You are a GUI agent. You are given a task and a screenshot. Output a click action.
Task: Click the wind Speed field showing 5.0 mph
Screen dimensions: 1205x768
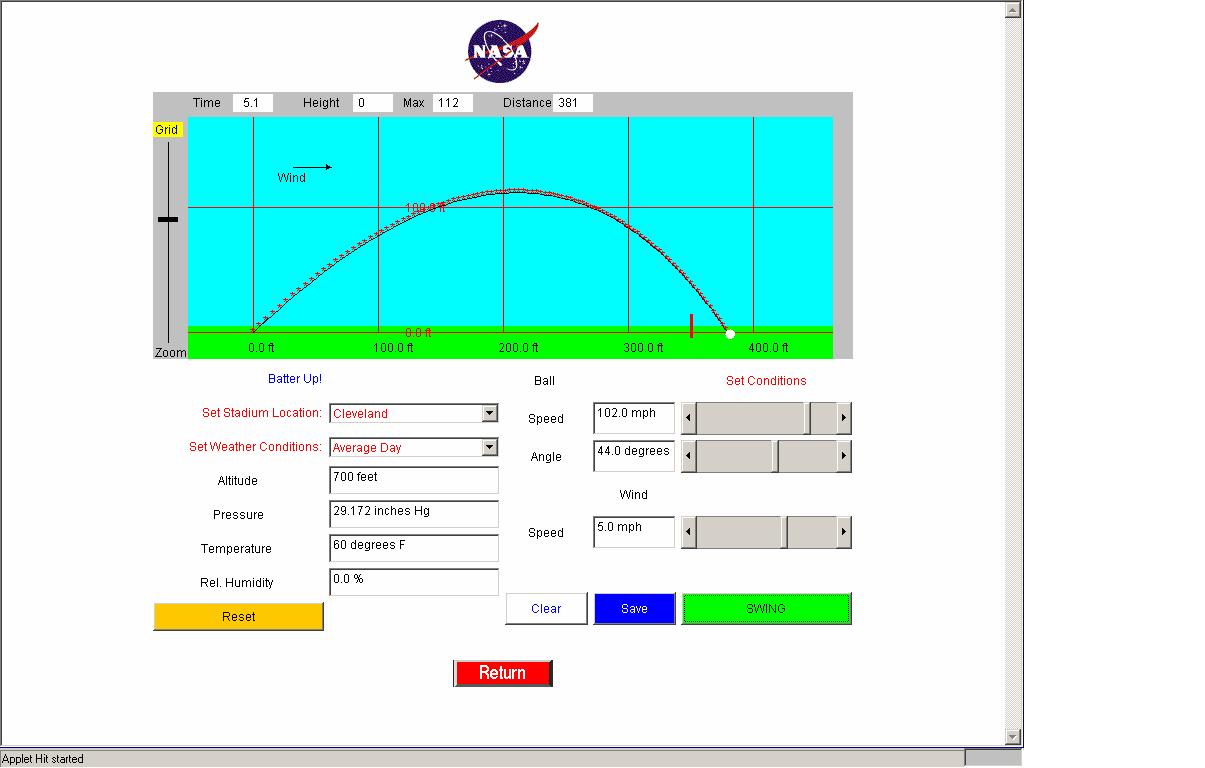tap(634, 532)
